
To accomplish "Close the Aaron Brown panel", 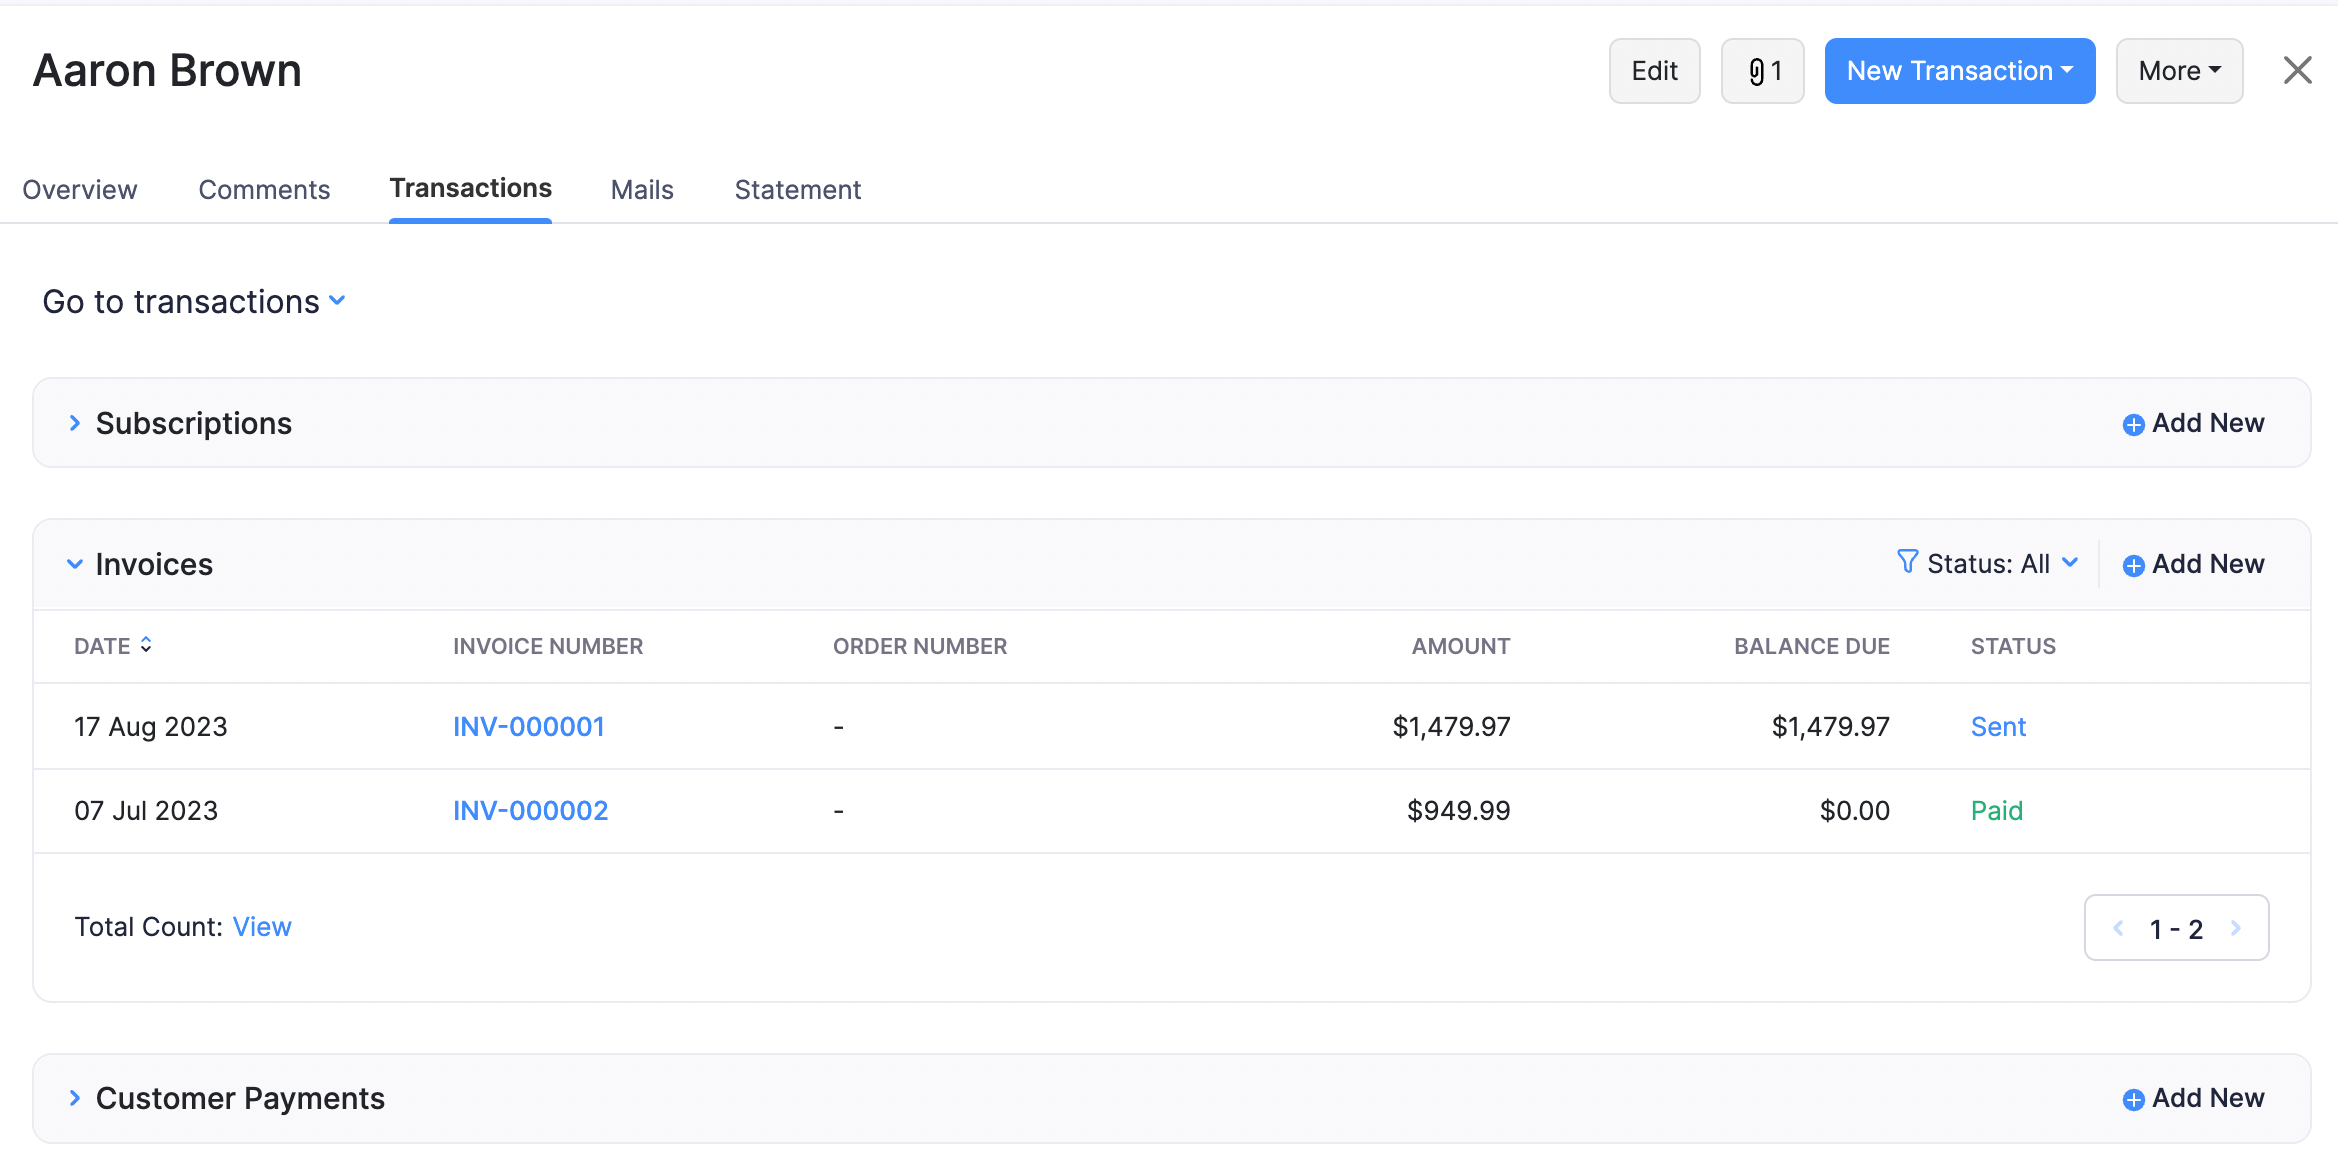I will pos(2297,70).
